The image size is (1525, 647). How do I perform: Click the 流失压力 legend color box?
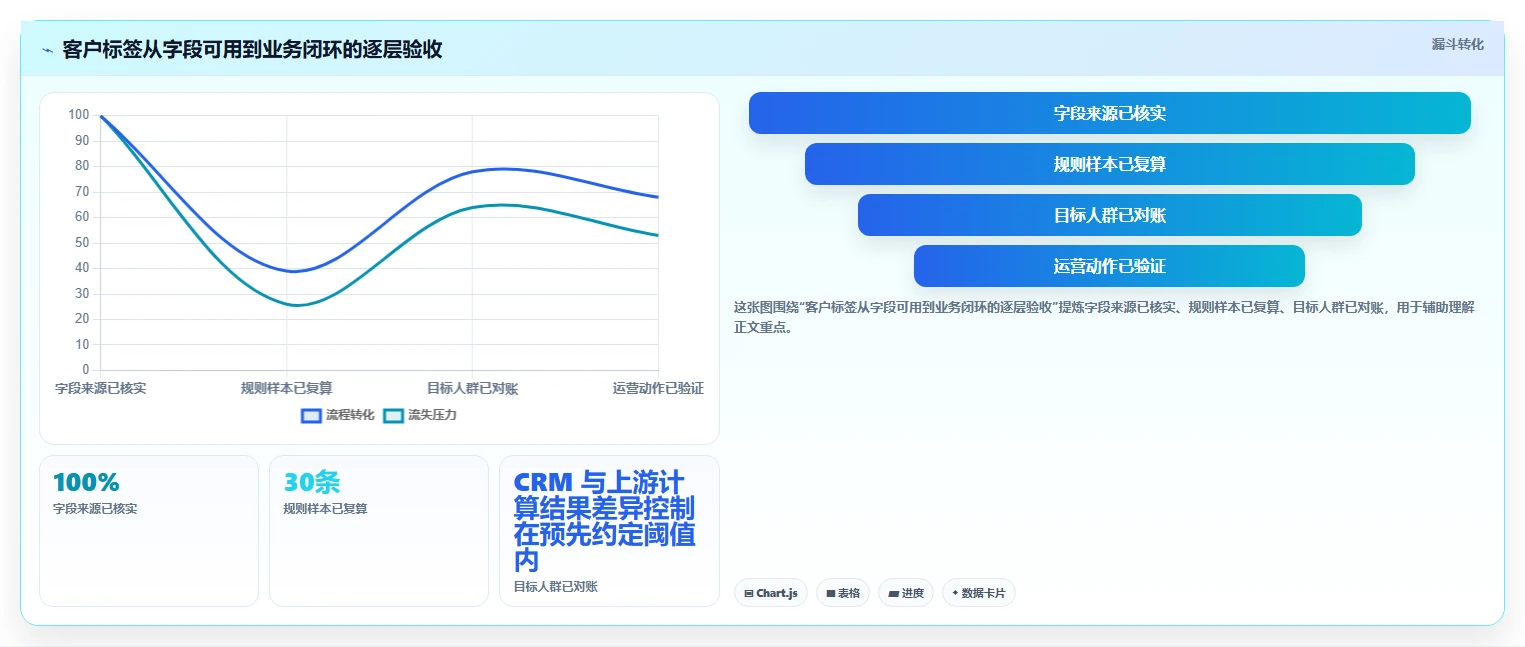point(393,415)
